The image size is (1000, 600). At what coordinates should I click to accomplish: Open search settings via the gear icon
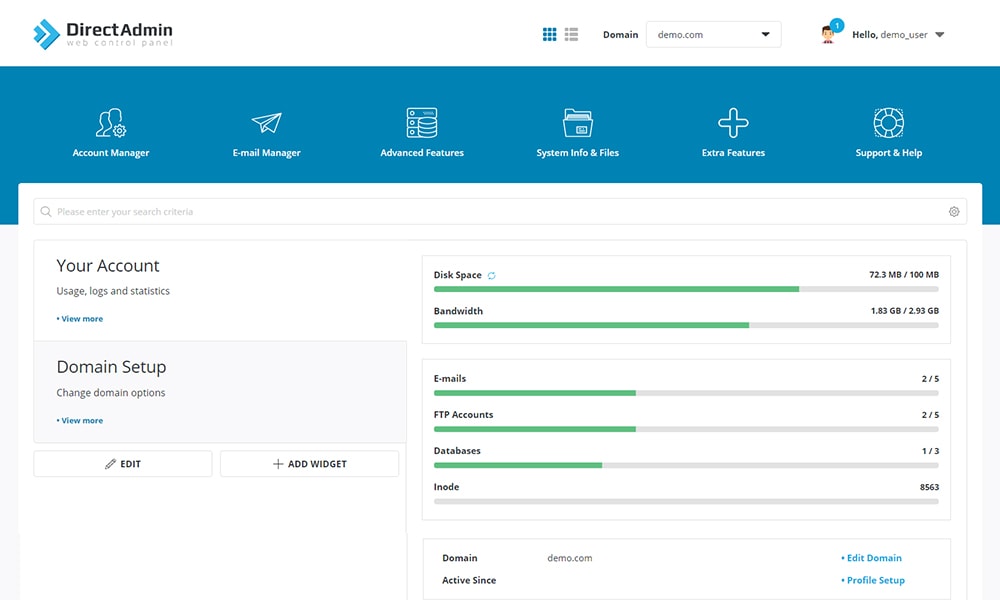click(953, 211)
